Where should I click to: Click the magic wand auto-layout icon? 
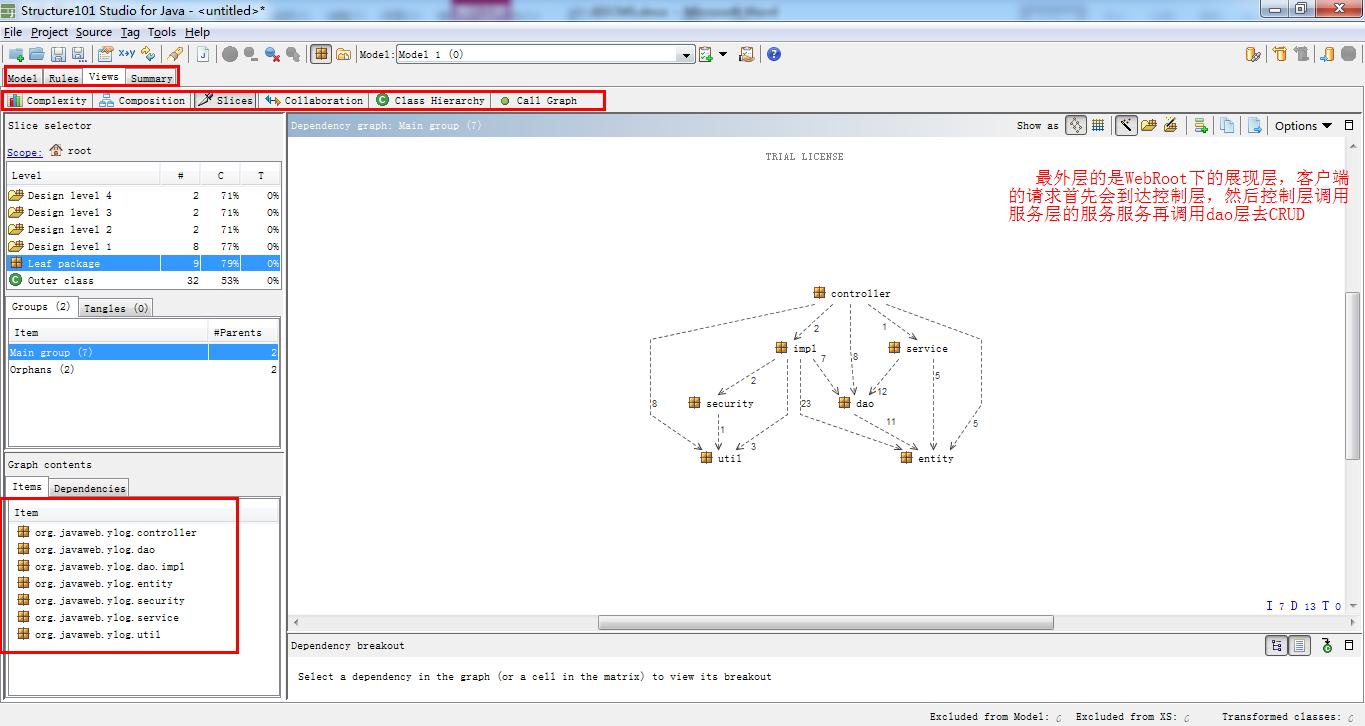1126,125
